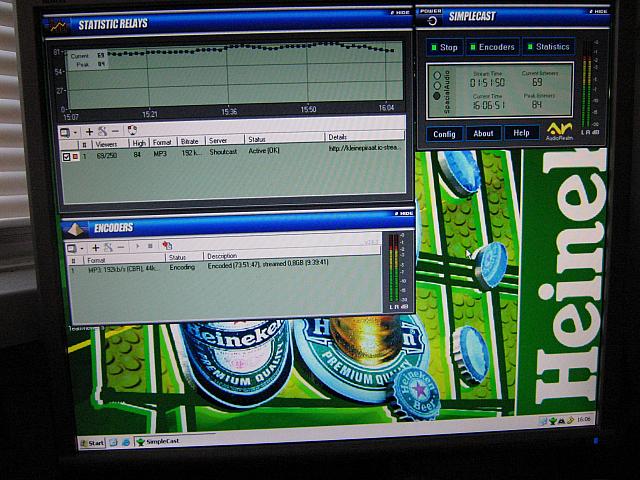The height and width of the screenshot is (480, 640).
Task: Toggle the Stop button in SimpleCast
Action: pos(445,47)
